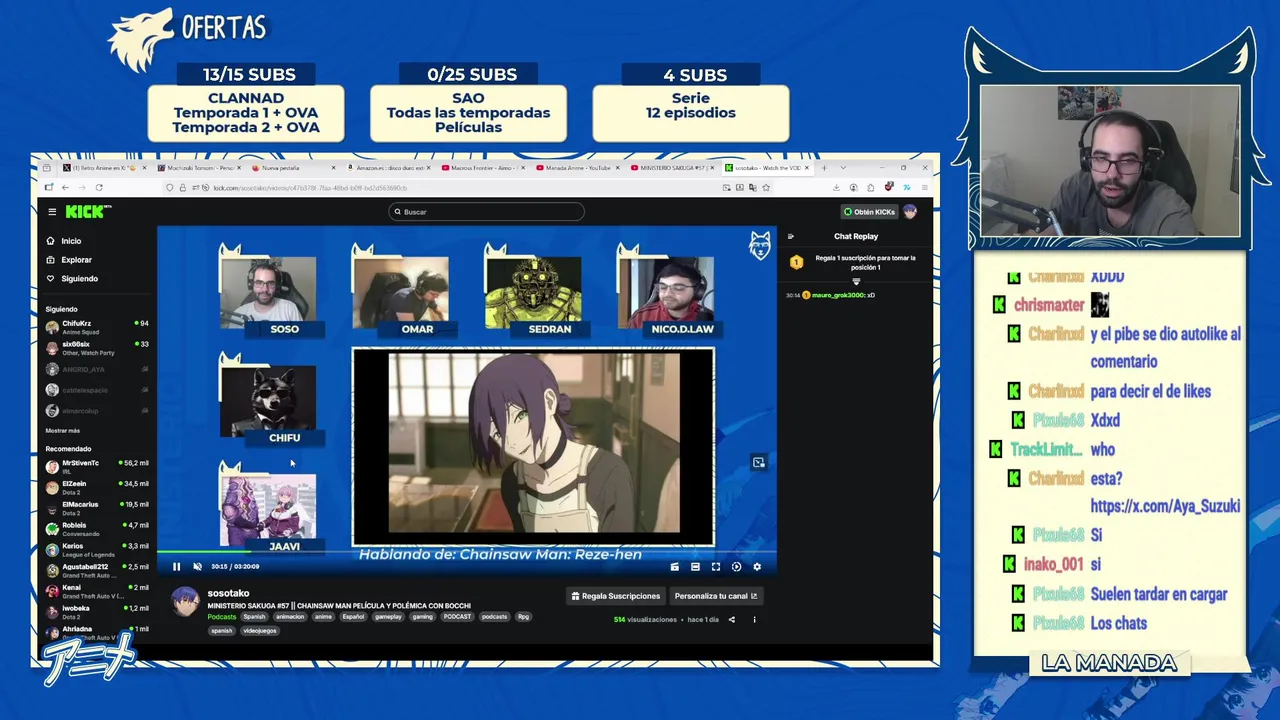Open Agustabell212 recommended channel
This screenshot has height=720, width=1280.
[97, 570]
